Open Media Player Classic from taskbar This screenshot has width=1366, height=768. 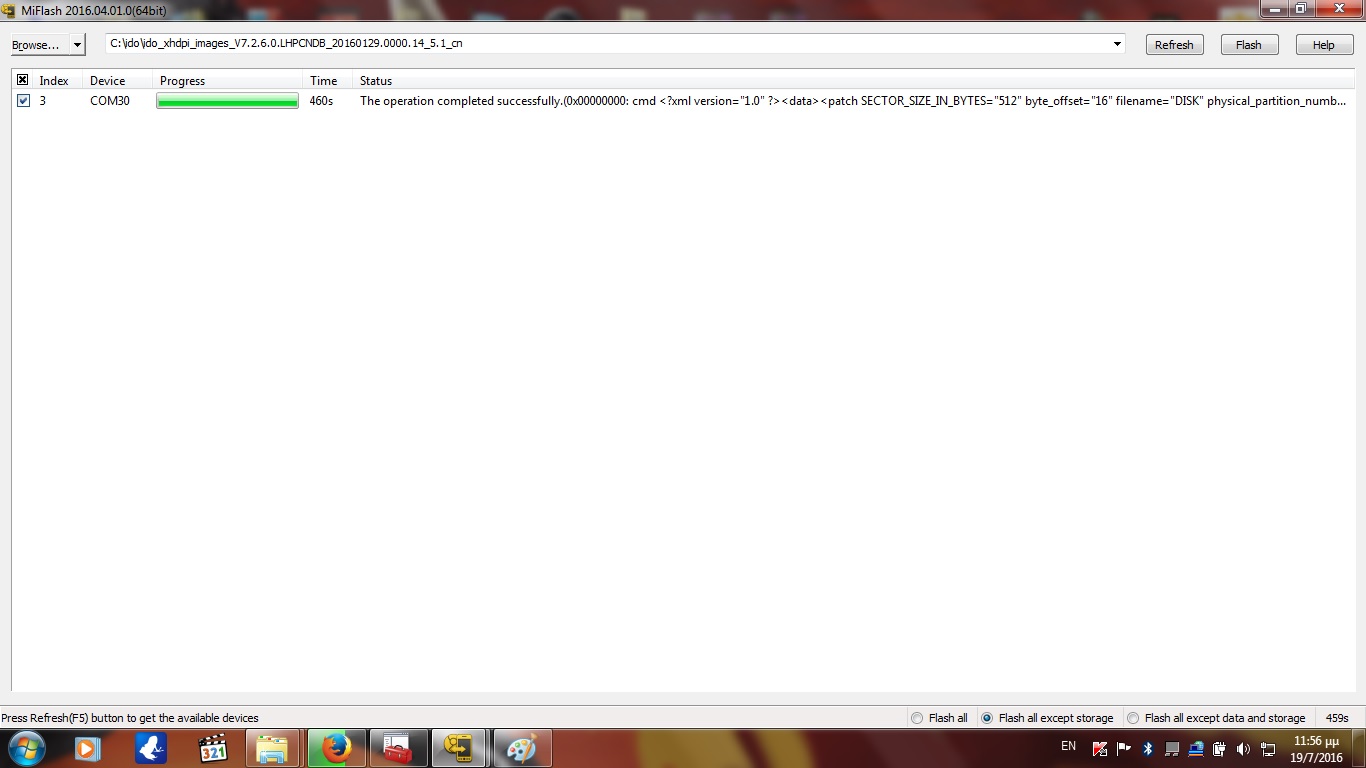[x=213, y=748]
